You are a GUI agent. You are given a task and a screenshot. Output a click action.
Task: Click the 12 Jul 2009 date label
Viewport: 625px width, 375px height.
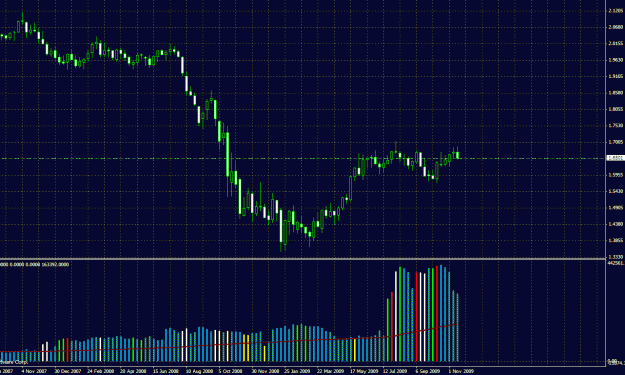pos(395,371)
